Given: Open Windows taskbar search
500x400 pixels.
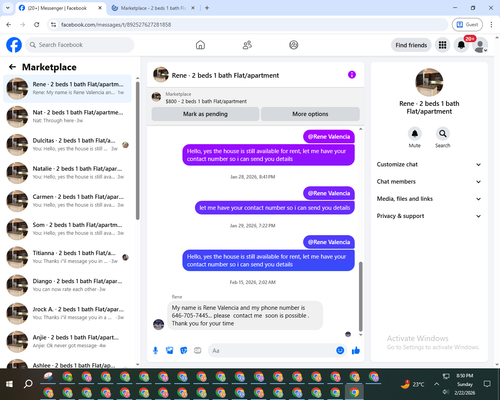Looking at the screenshot, I should [x=28, y=384].
